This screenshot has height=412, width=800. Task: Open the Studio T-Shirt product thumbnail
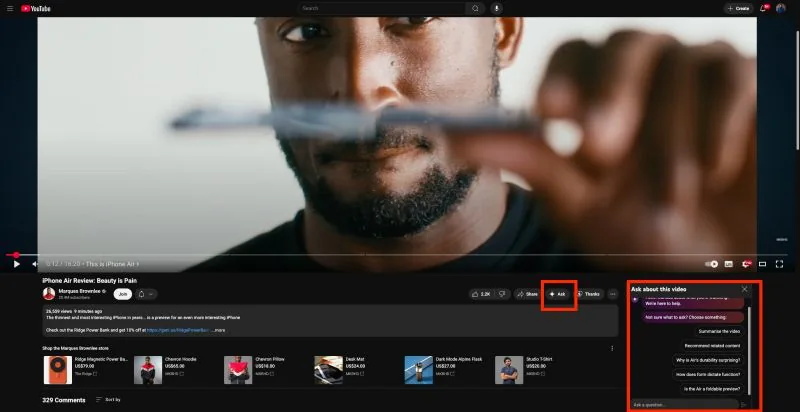(509, 370)
